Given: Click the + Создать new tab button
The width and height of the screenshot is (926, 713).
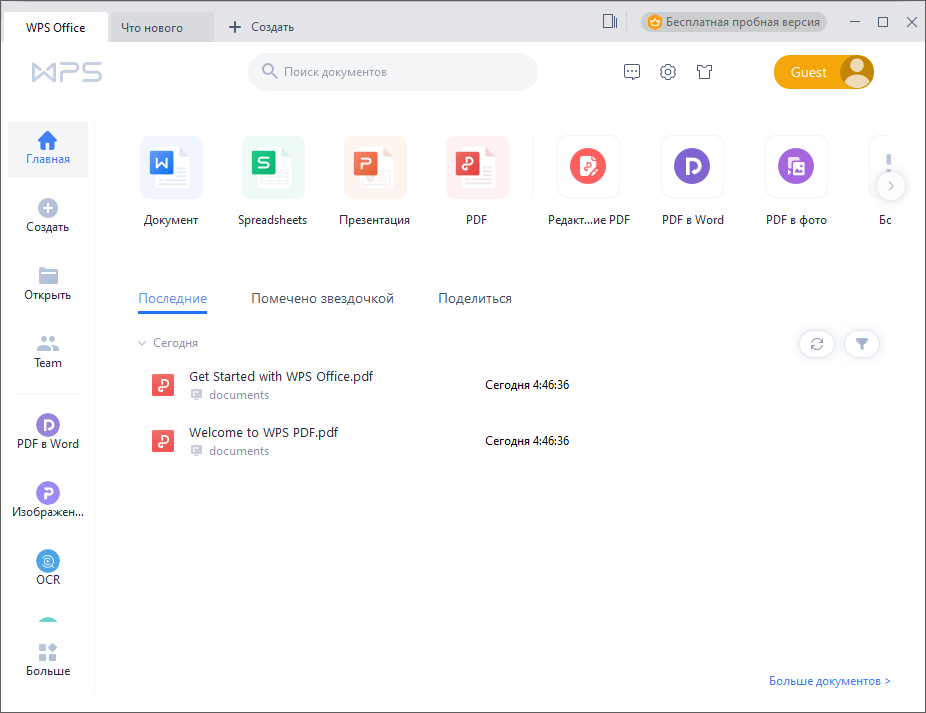Looking at the screenshot, I should point(261,27).
